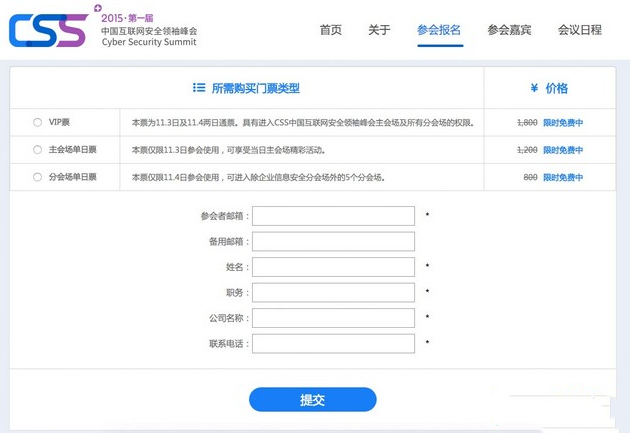Open the 首页 navigation tab

(330, 30)
